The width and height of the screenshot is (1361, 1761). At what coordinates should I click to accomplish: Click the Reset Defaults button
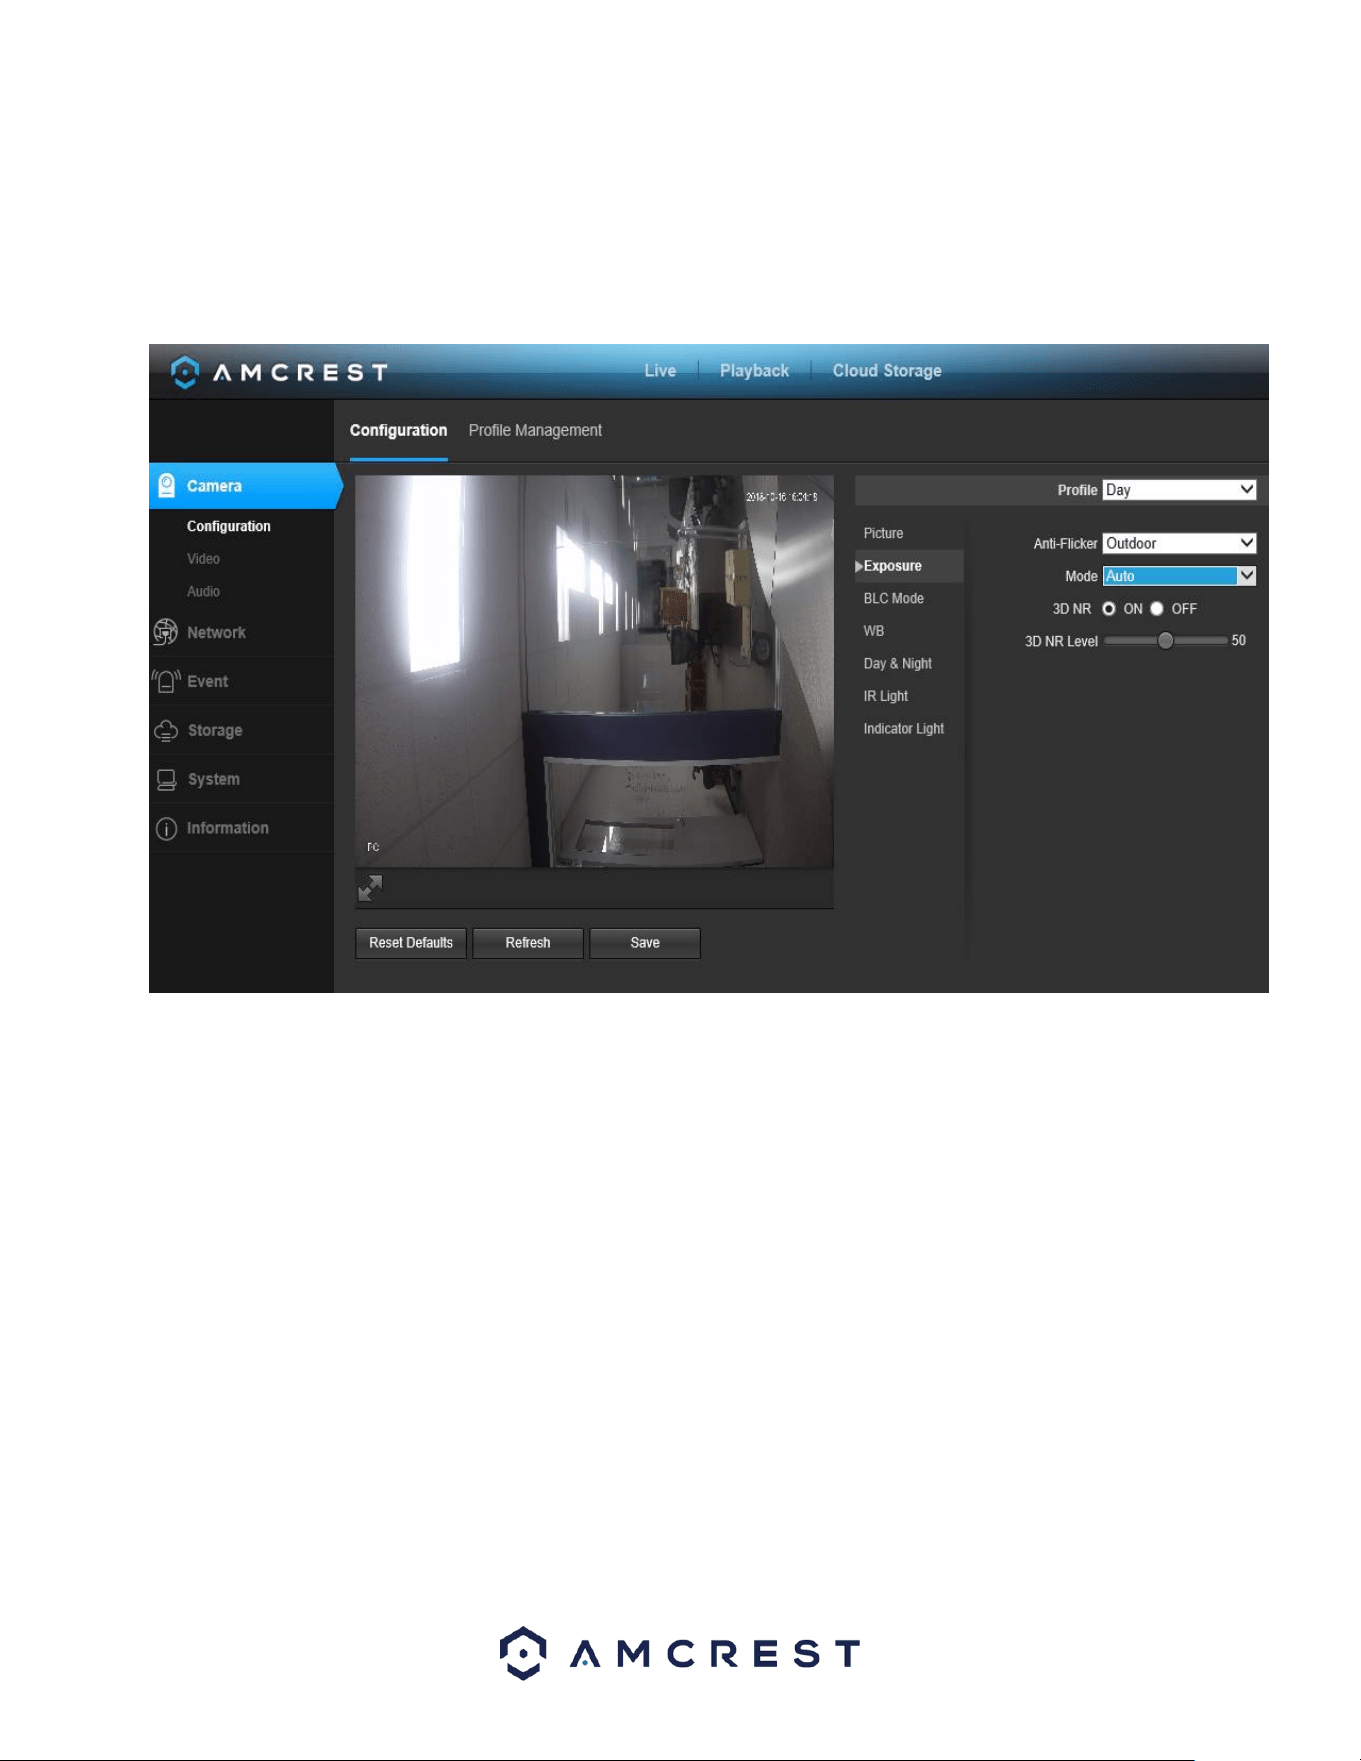[411, 943]
